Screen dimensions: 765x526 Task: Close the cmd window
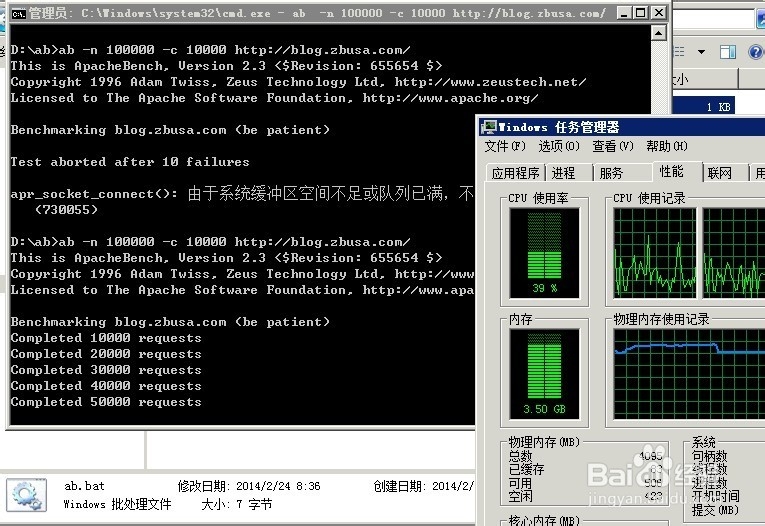[659, 13]
